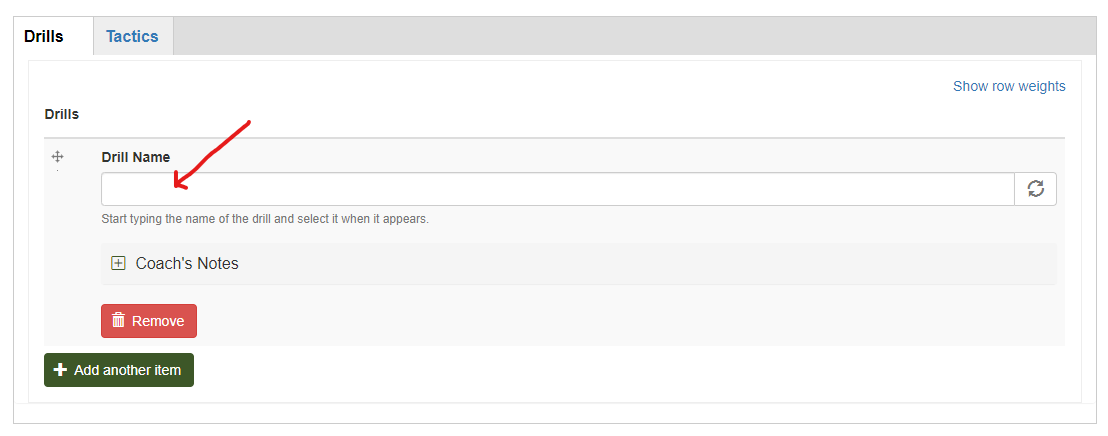The height and width of the screenshot is (436, 1108).
Task: Focus the Drill Name text field
Action: click(x=558, y=189)
